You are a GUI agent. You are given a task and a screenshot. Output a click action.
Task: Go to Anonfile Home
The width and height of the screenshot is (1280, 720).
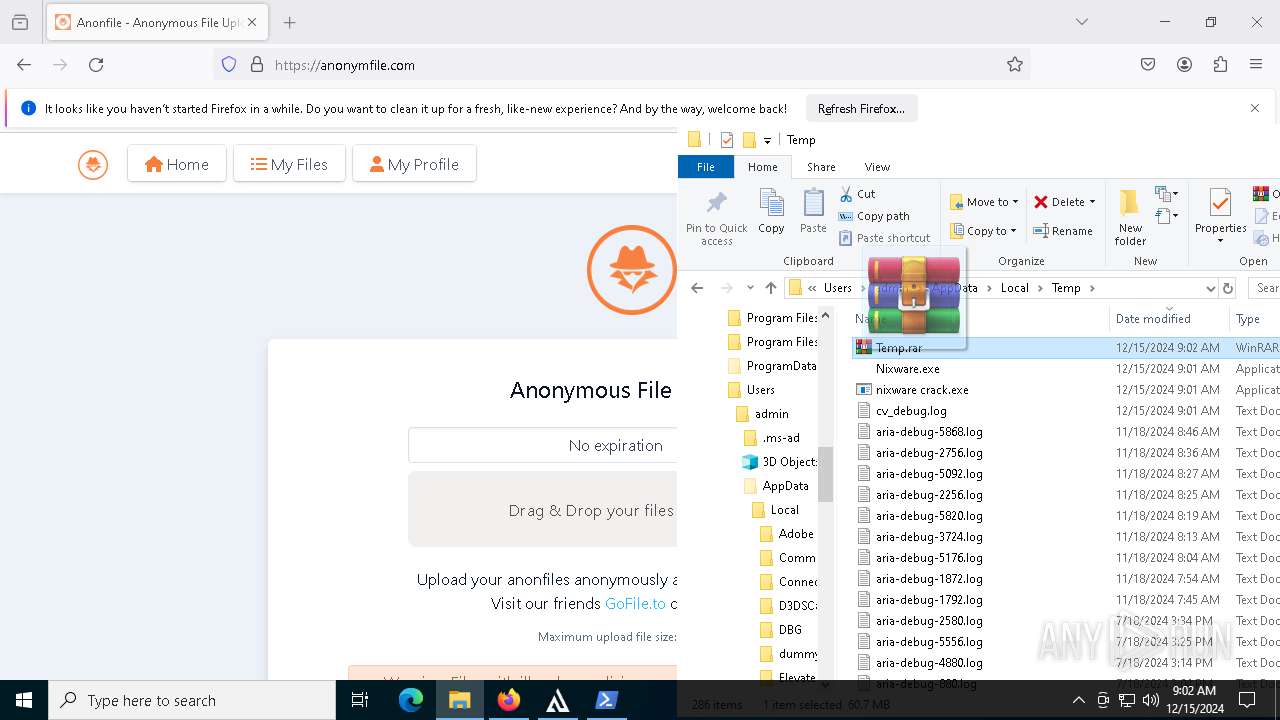(x=177, y=164)
